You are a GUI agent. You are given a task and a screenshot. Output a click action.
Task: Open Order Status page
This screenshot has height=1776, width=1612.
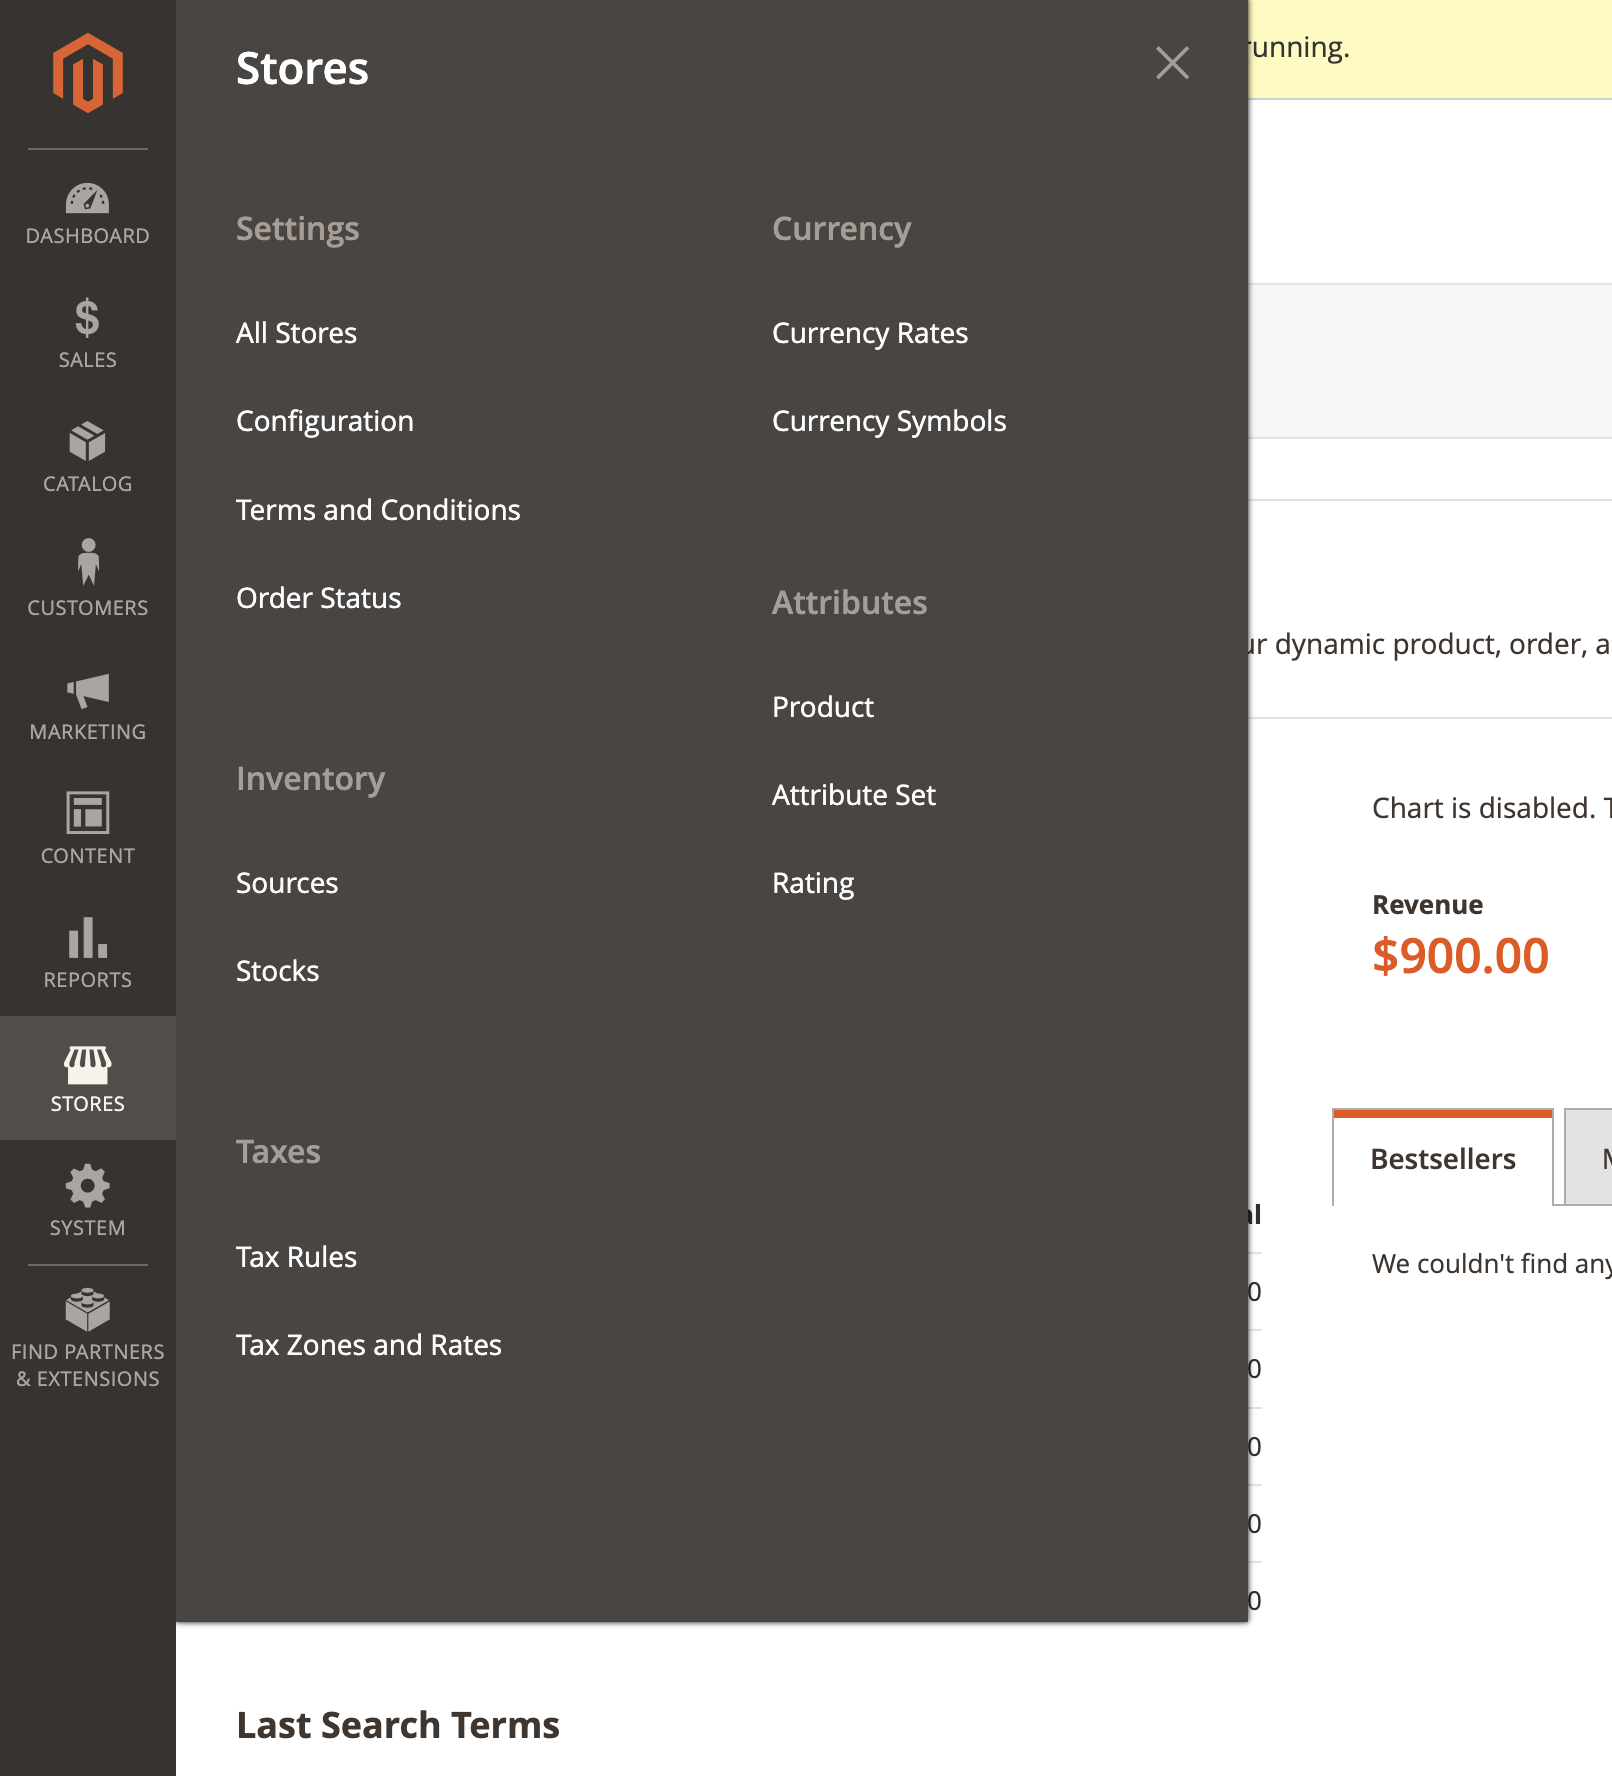pos(318,598)
